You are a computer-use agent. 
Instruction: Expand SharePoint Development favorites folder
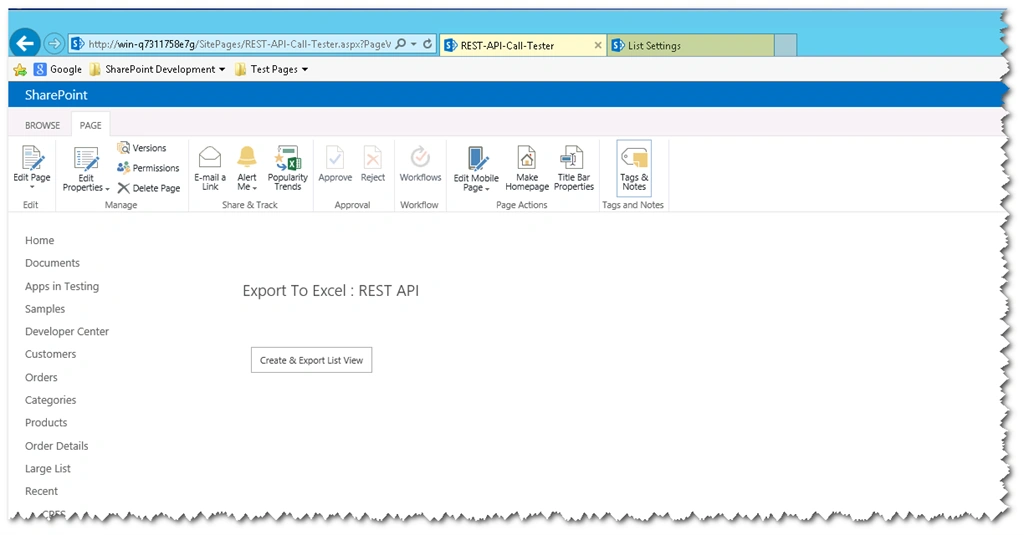158,69
